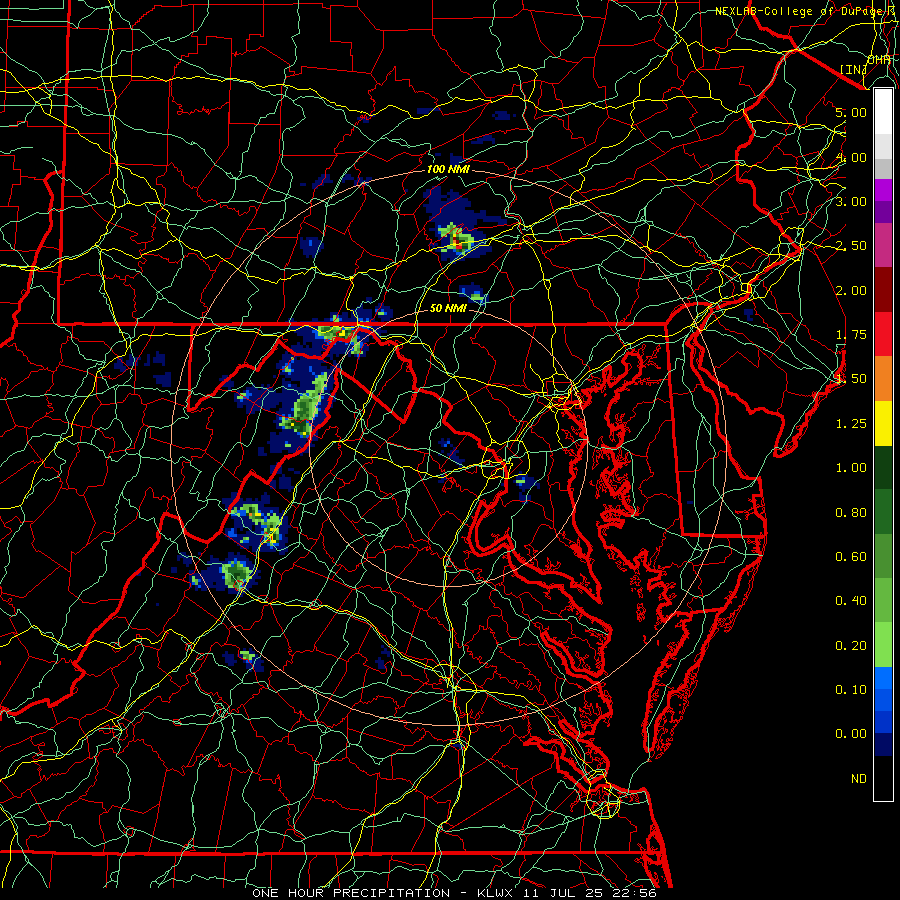Click the ND legend label
Viewport: 900px width, 900px height.
(859, 779)
